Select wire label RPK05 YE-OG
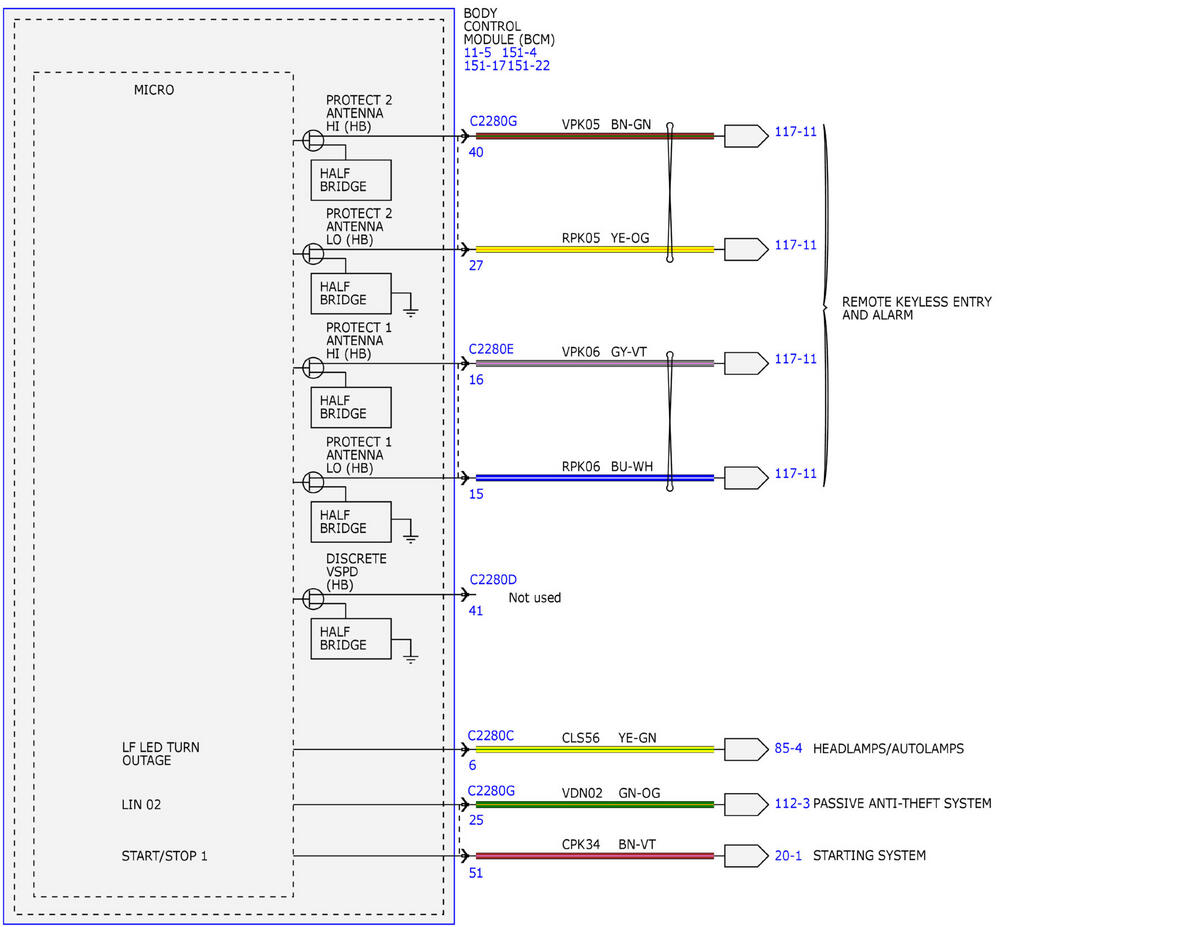Screen dimensions: 1200x927 (x=605, y=238)
